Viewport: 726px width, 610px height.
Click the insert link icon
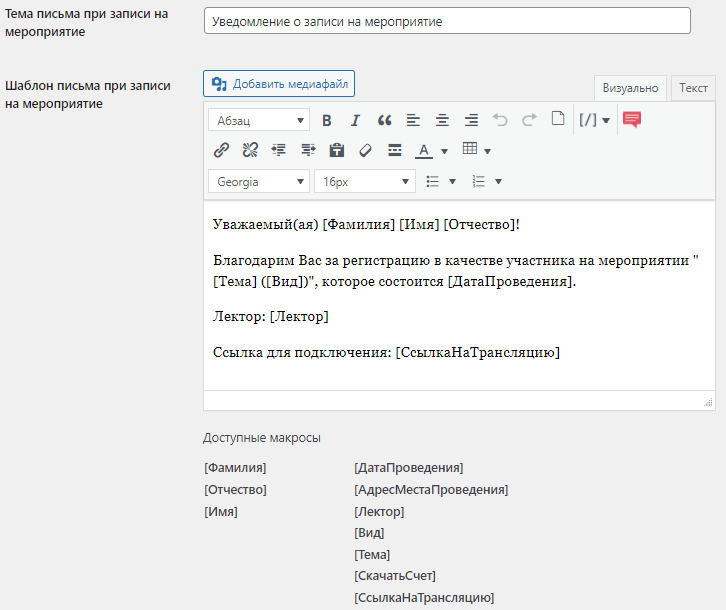coord(221,150)
